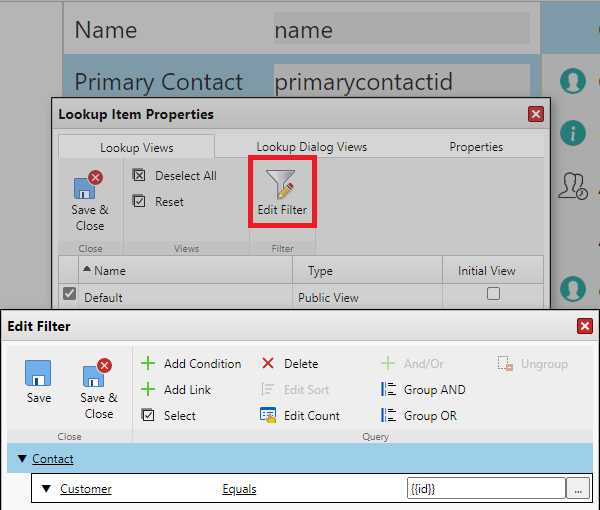Close Lookup Item Properties dialog

pyautogui.click(x=536, y=114)
